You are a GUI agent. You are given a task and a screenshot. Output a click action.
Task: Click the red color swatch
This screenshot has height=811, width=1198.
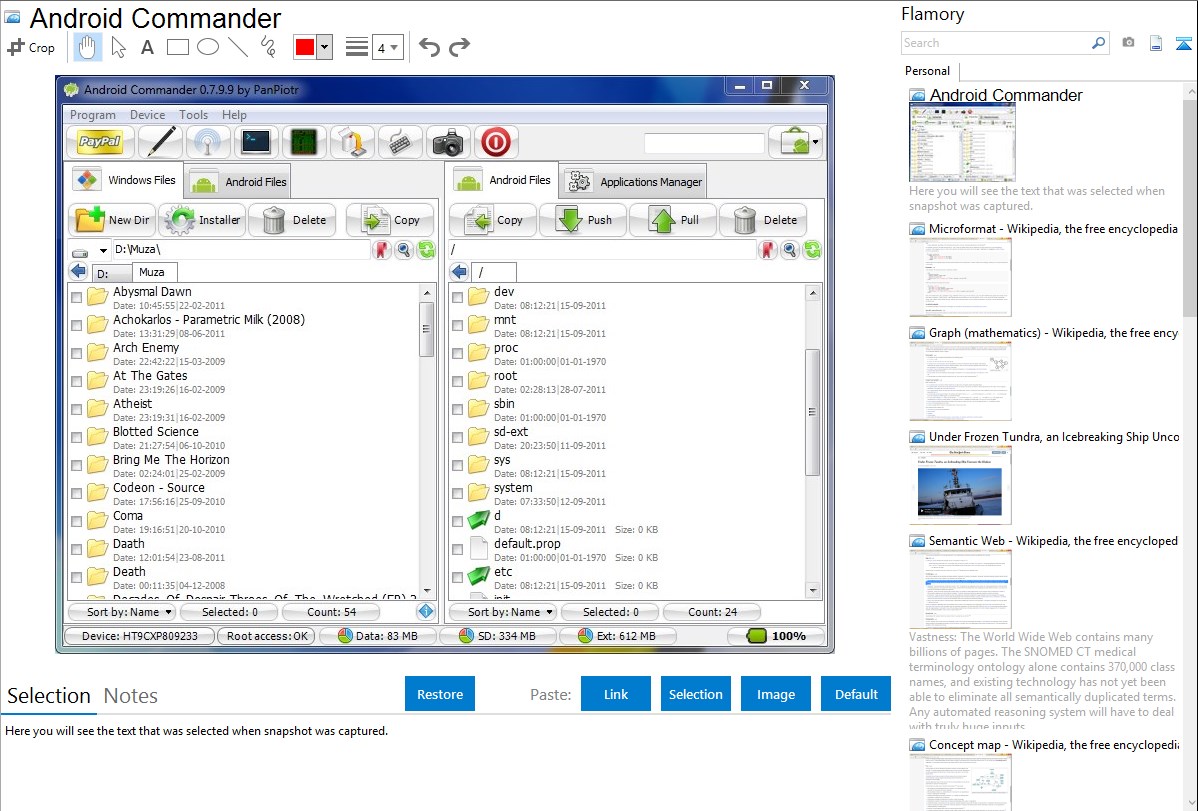coord(305,47)
